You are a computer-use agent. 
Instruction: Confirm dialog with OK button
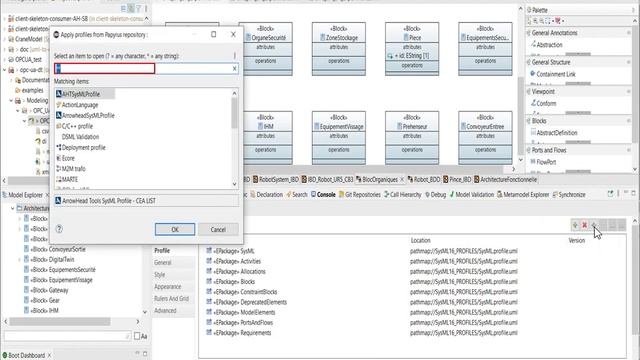(175, 229)
